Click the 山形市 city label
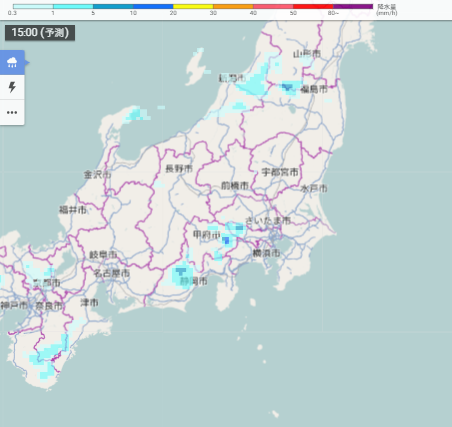The width and height of the screenshot is (452, 427). click(307, 54)
